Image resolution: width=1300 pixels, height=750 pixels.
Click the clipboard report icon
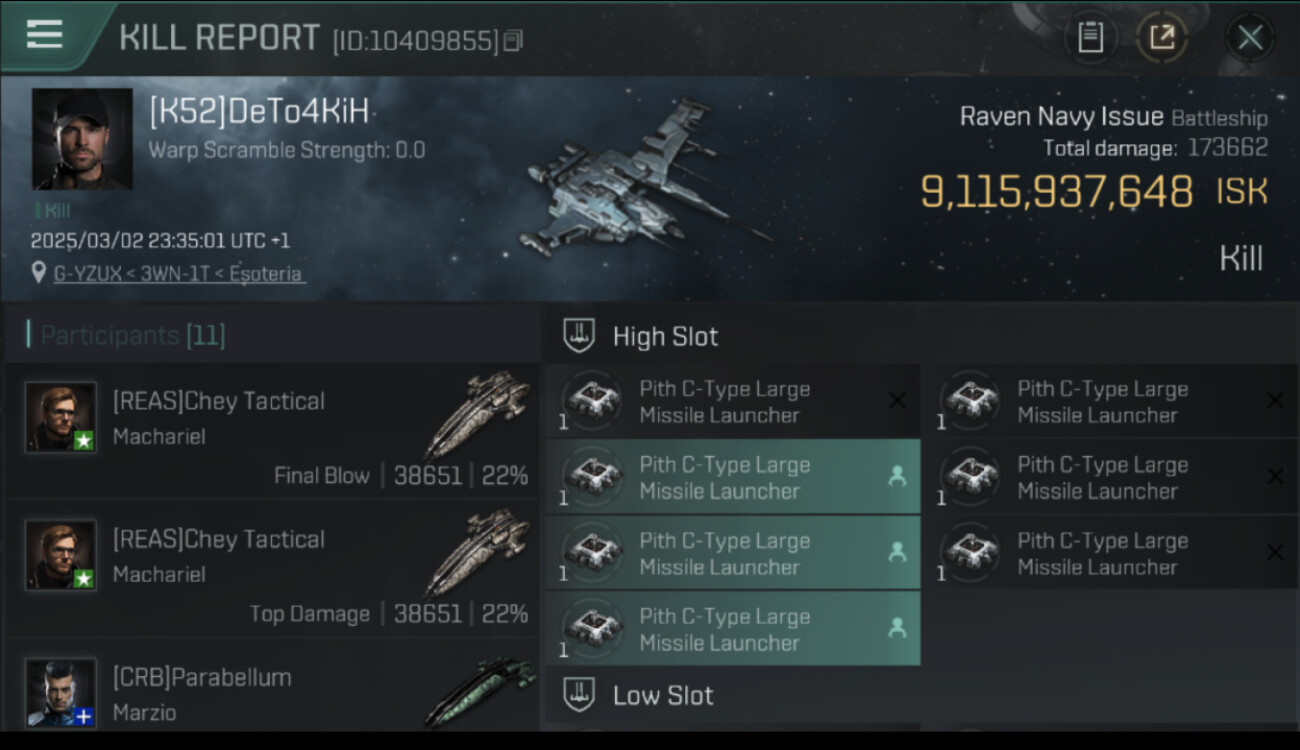(1090, 38)
